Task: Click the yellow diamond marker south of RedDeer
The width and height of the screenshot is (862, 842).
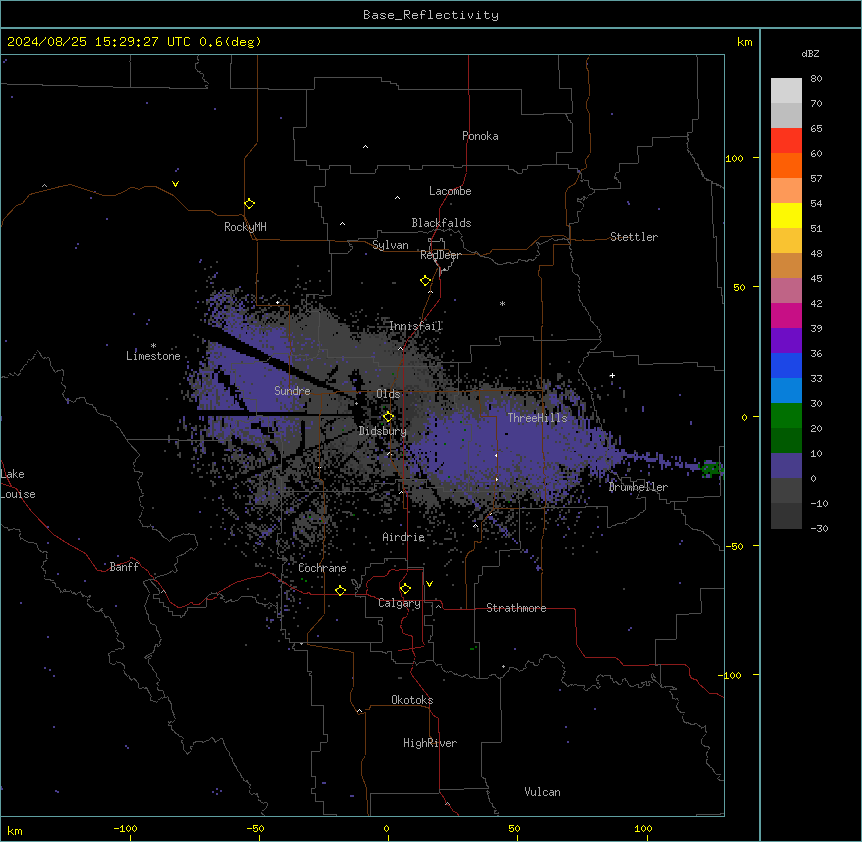Action: pyautogui.click(x=426, y=281)
